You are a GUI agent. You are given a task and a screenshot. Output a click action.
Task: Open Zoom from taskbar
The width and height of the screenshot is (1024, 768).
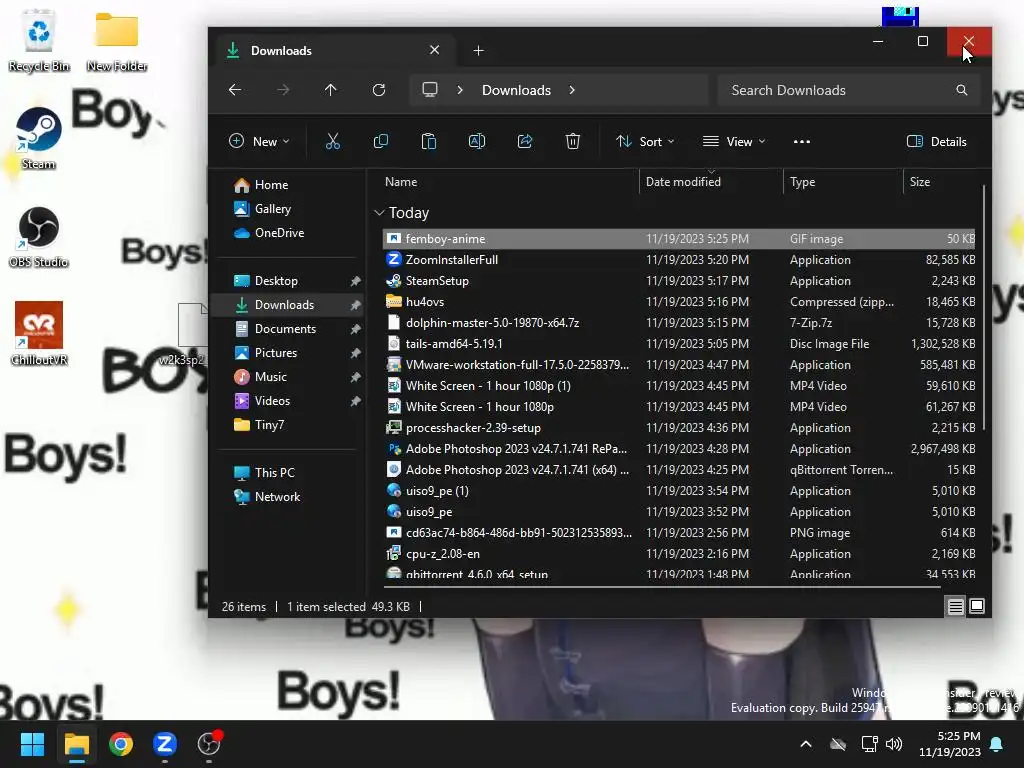point(165,744)
